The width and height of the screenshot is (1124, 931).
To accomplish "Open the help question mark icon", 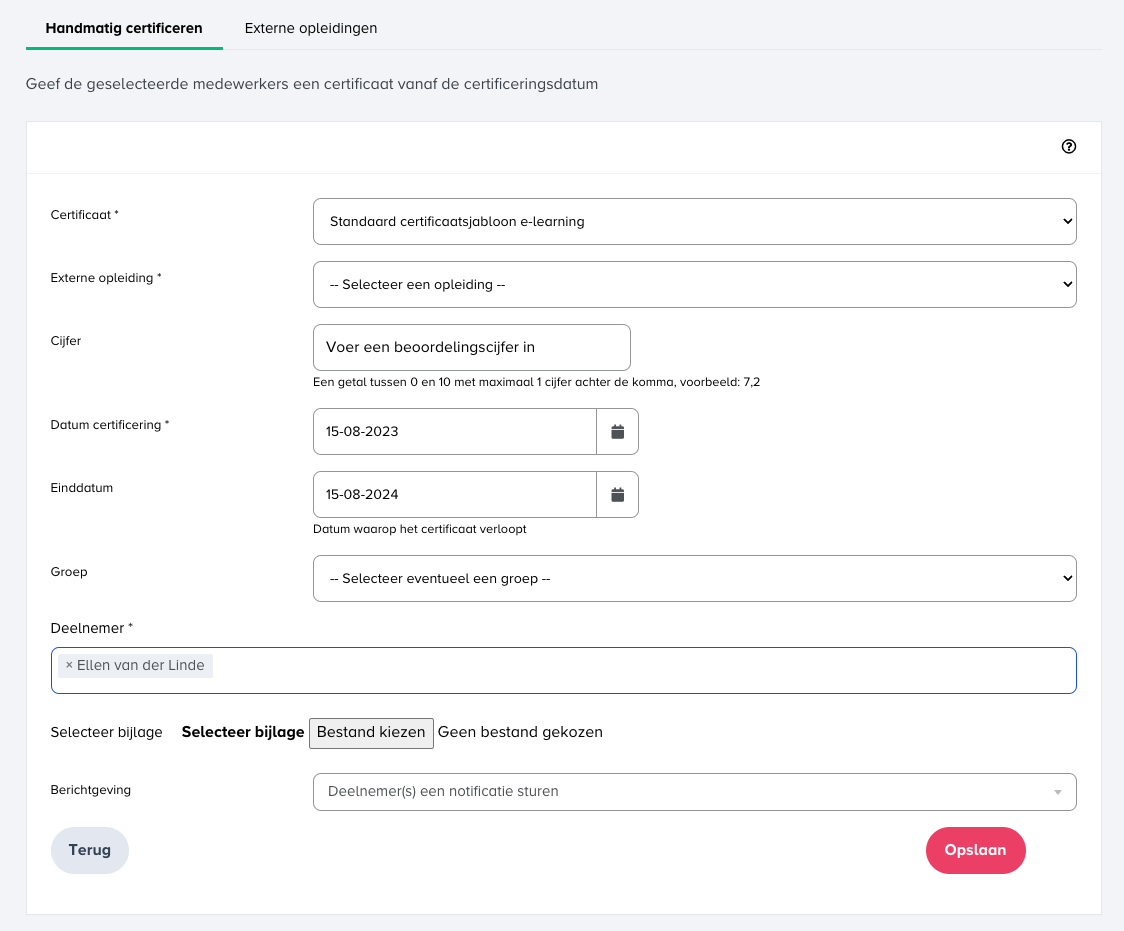I will [x=1069, y=147].
